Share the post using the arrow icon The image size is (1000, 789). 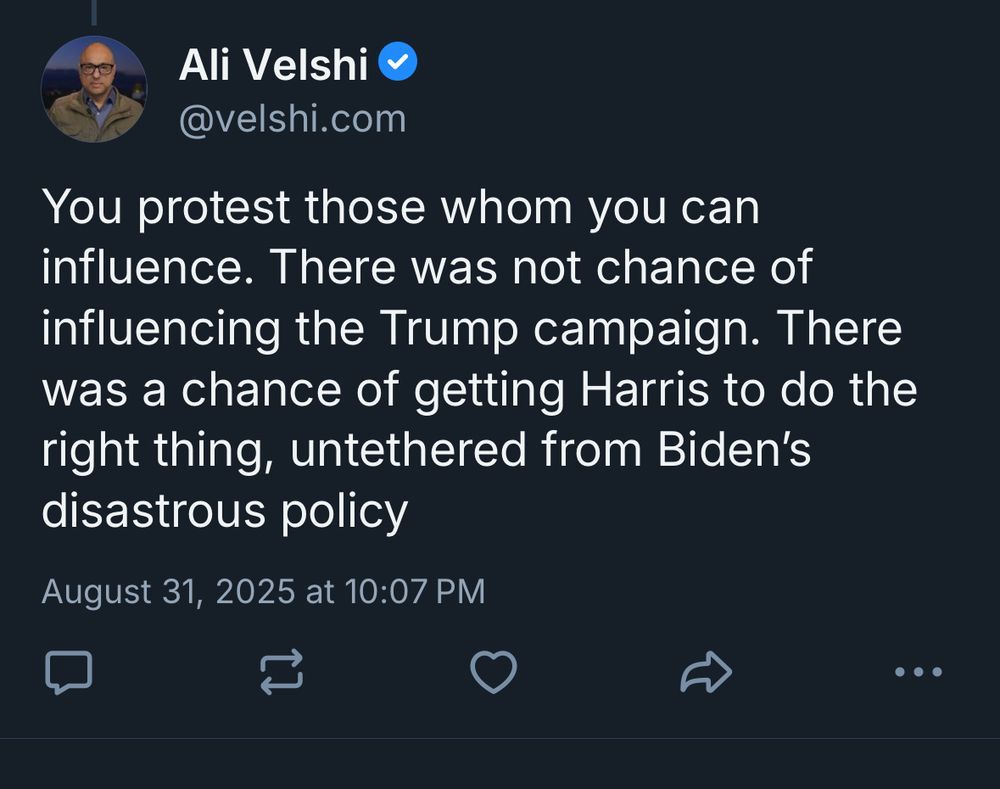706,672
